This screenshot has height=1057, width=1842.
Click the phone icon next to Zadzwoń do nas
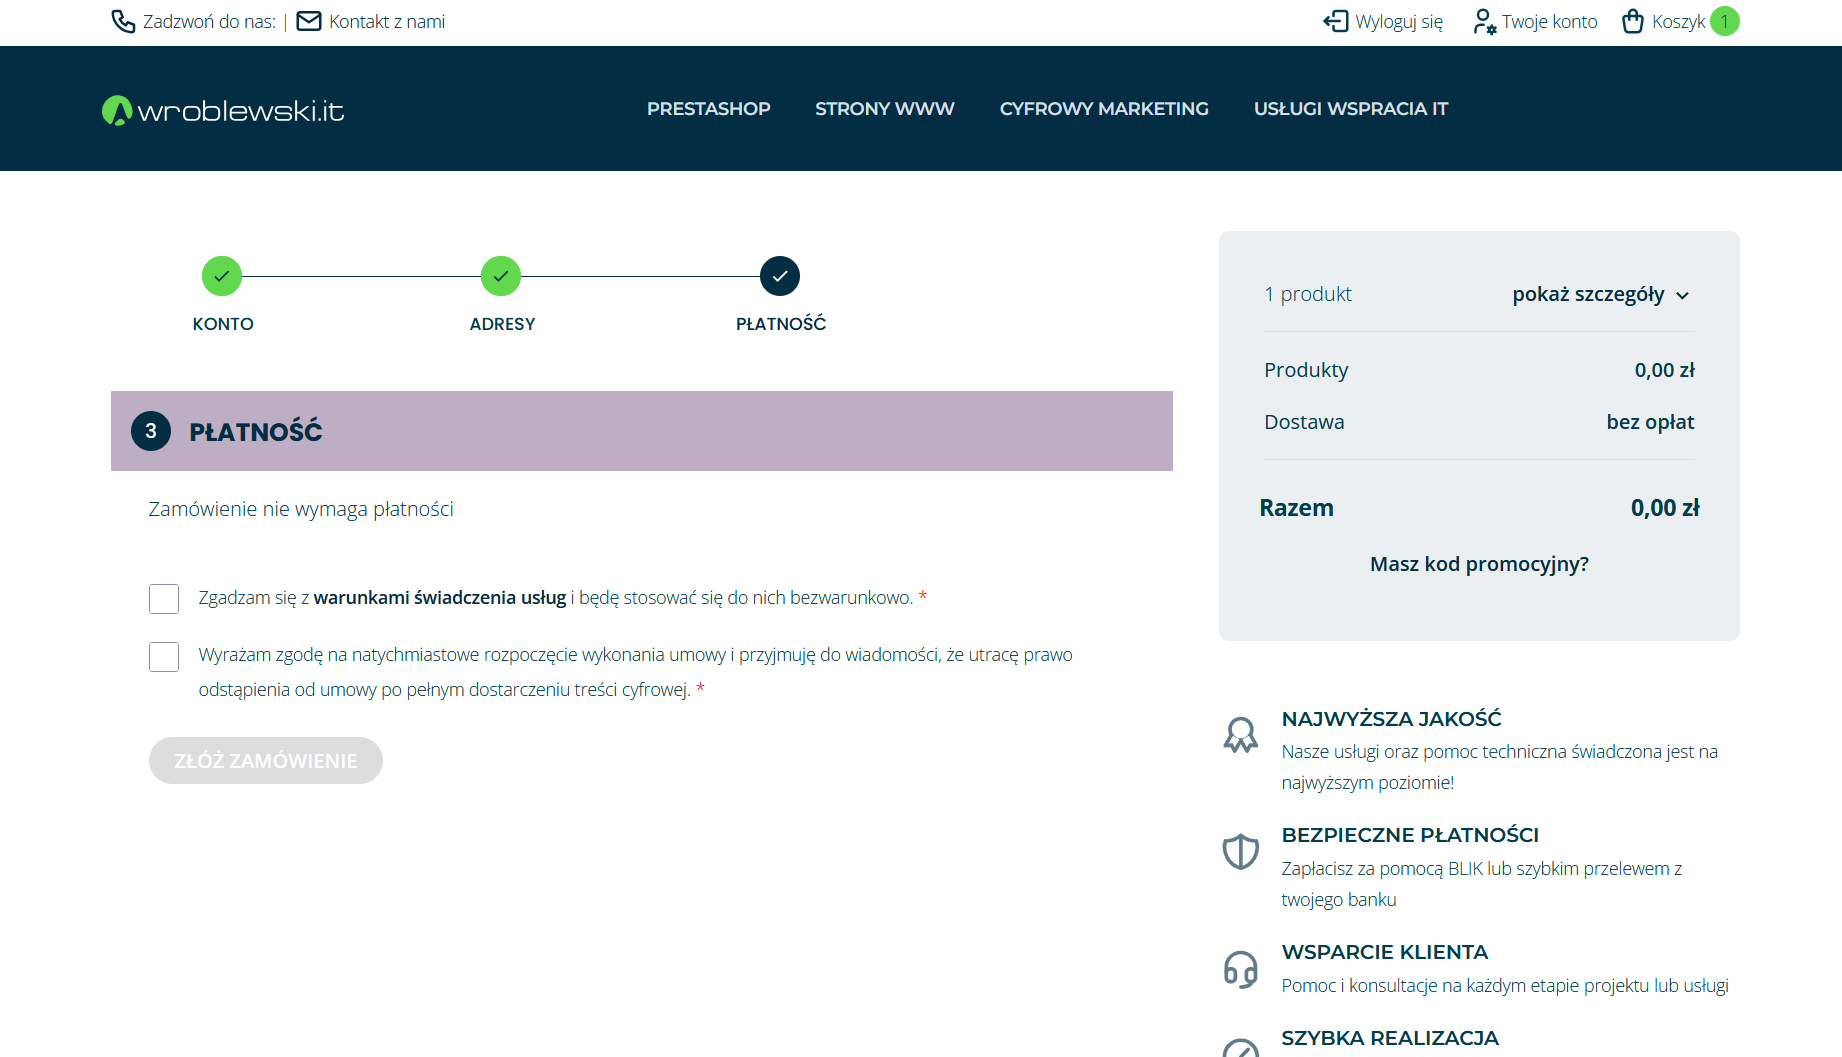pyautogui.click(x=123, y=22)
